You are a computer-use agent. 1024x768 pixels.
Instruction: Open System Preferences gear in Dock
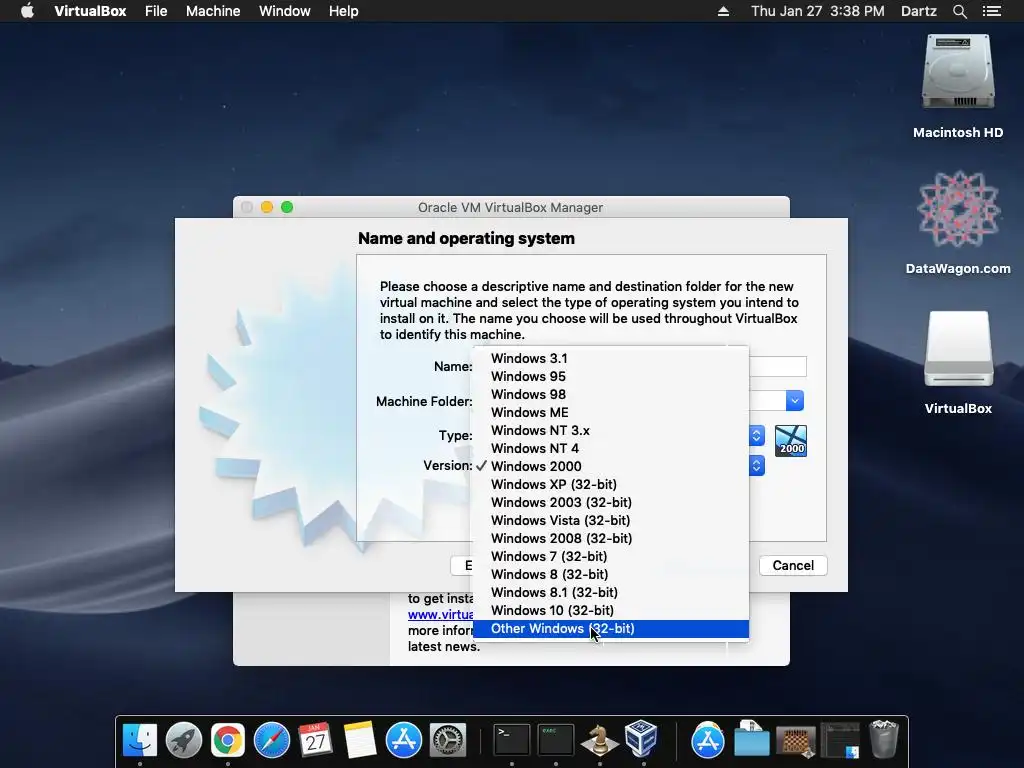[x=448, y=740]
